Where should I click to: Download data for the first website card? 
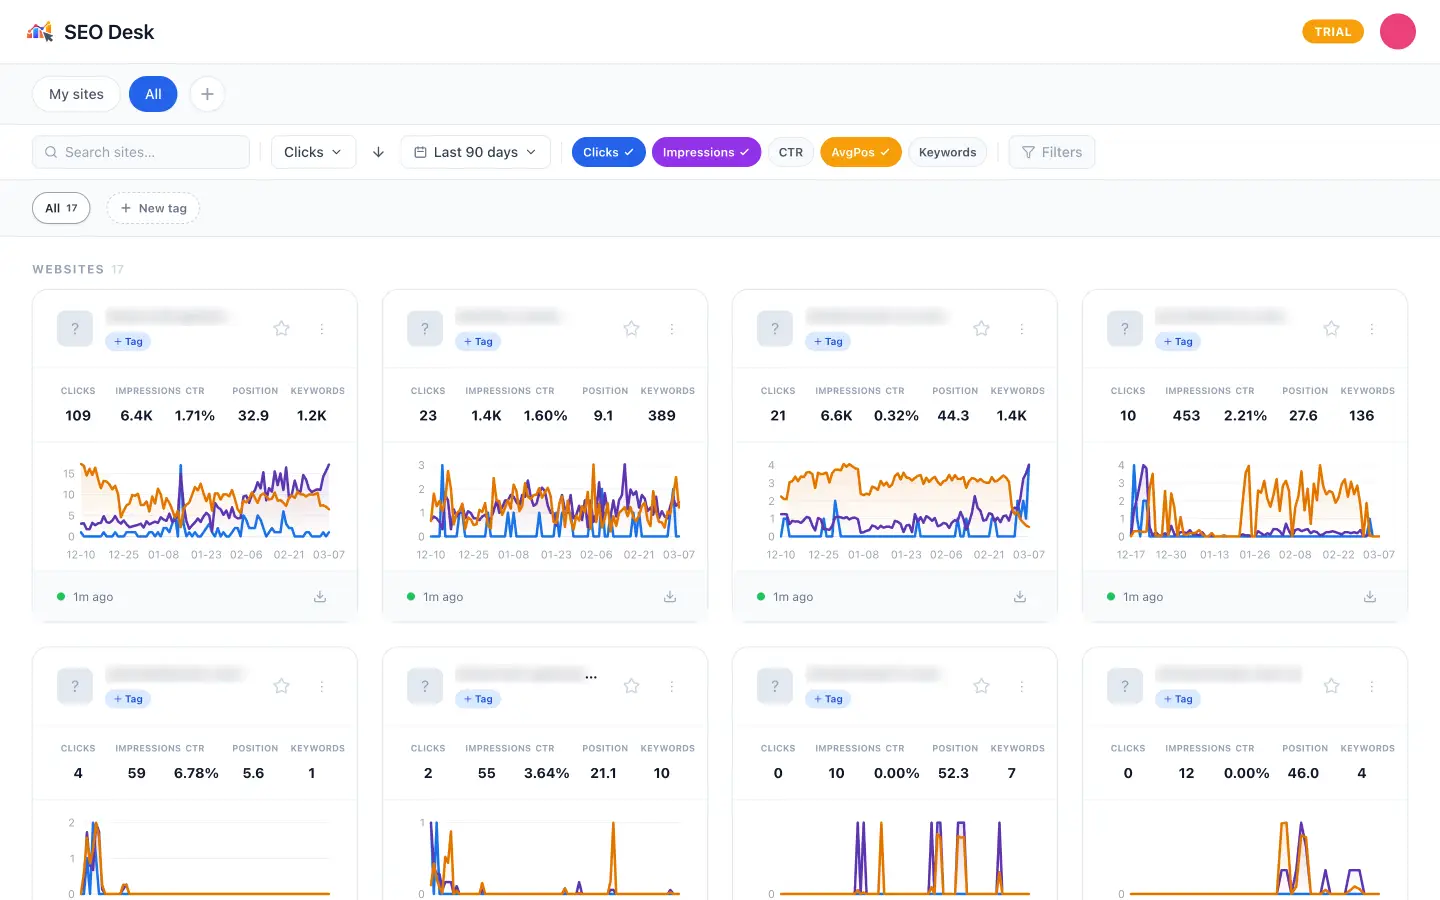[320, 596]
